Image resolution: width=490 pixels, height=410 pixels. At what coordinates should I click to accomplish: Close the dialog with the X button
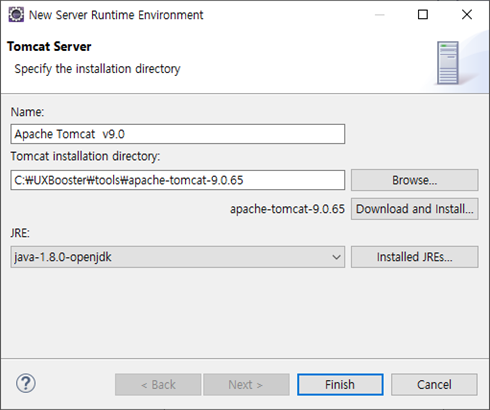click(467, 14)
